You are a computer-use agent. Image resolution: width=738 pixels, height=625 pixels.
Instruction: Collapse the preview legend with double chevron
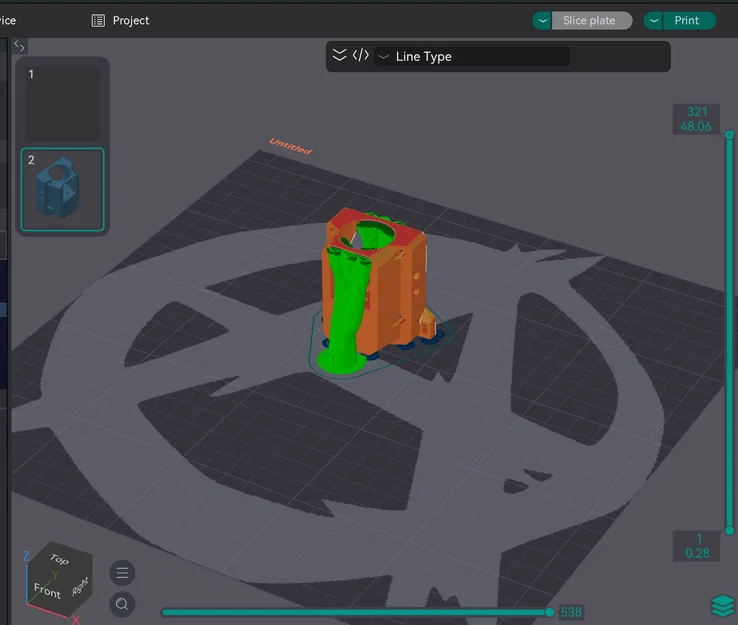point(339,56)
